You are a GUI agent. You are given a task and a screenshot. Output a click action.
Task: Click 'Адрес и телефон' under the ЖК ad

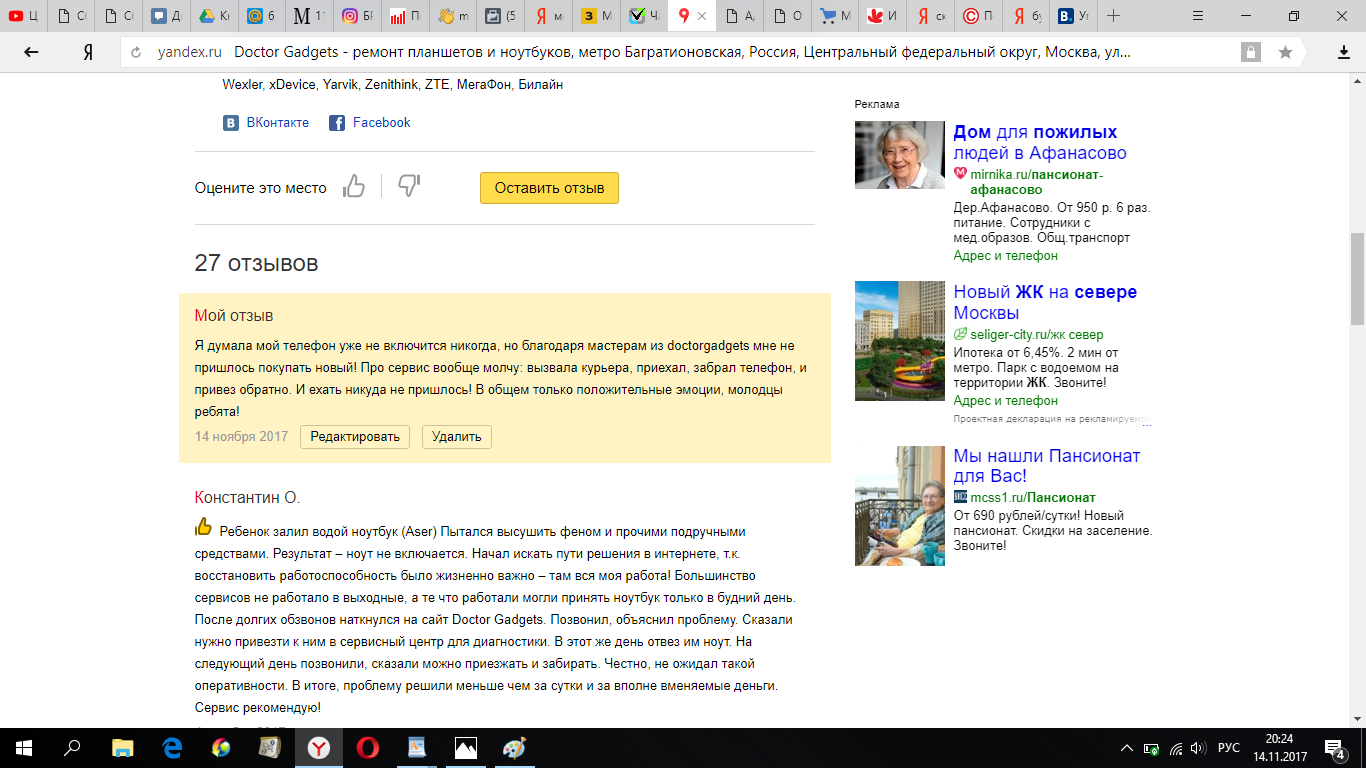click(x=1005, y=400)
